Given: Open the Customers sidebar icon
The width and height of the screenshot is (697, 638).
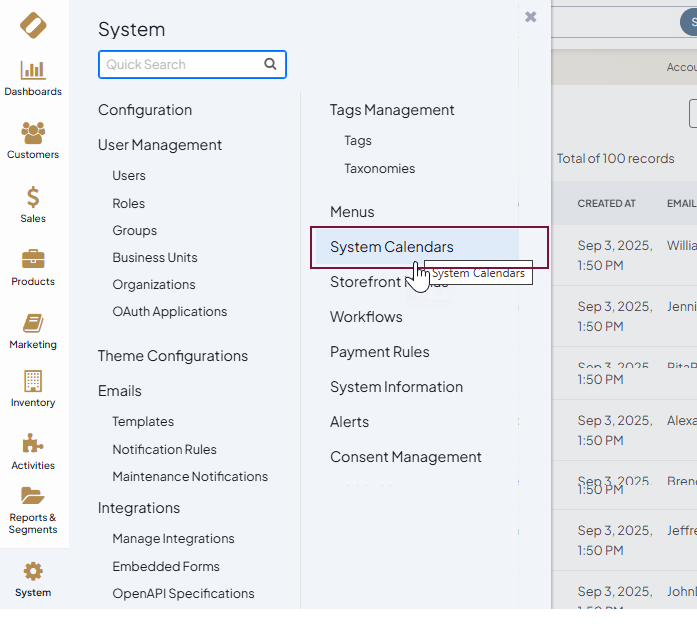Looking at the screenshot, I should (33, 133).
